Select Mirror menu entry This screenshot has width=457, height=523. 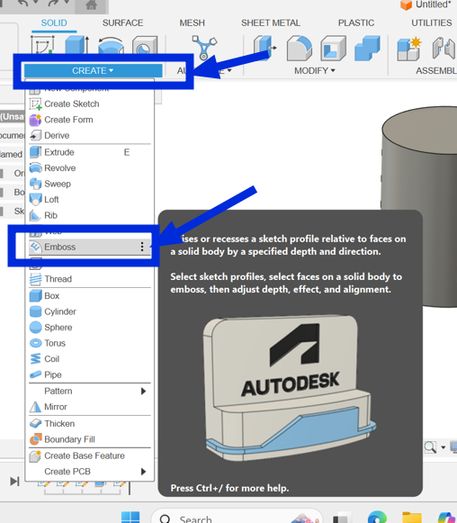point(89,407)
